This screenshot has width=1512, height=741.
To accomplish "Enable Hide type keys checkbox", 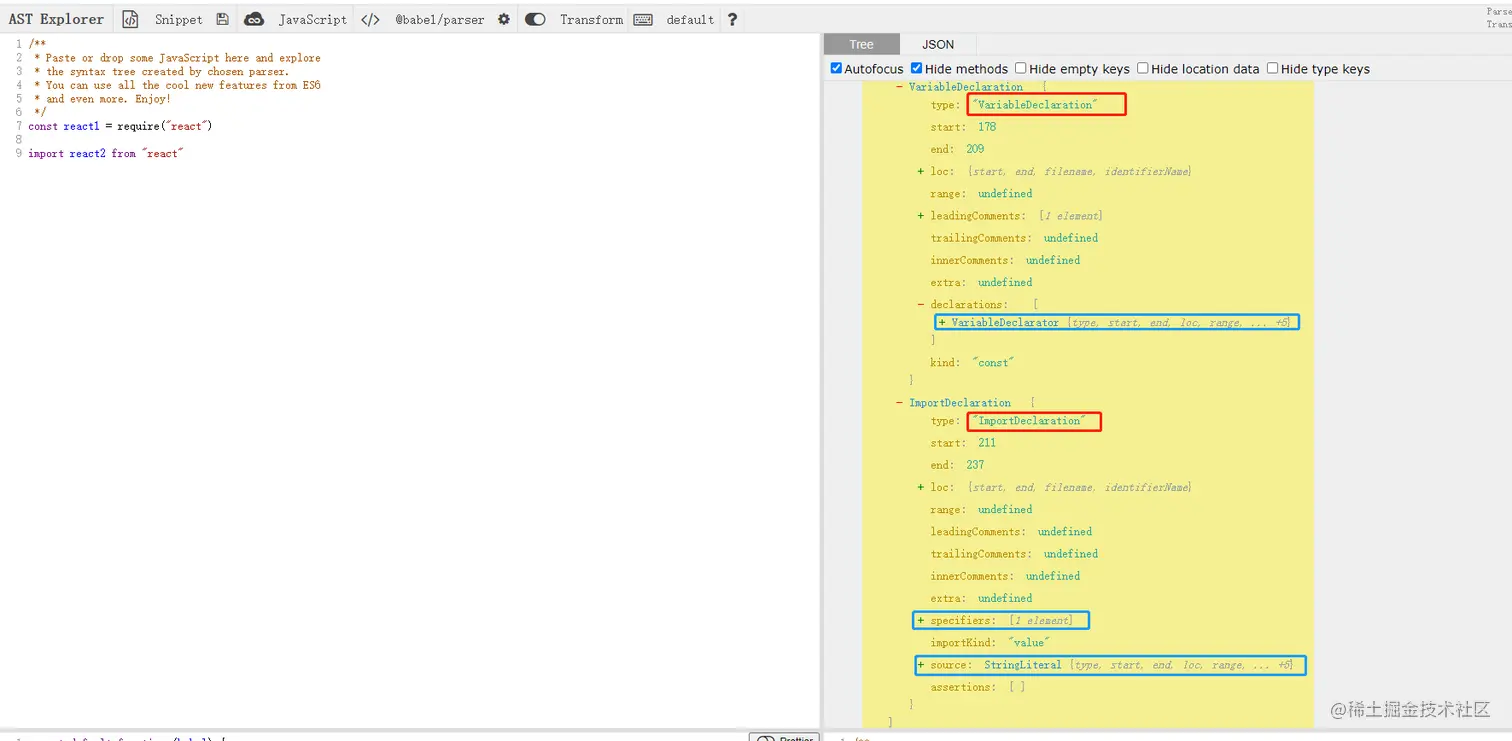I will coord(1273,69).
